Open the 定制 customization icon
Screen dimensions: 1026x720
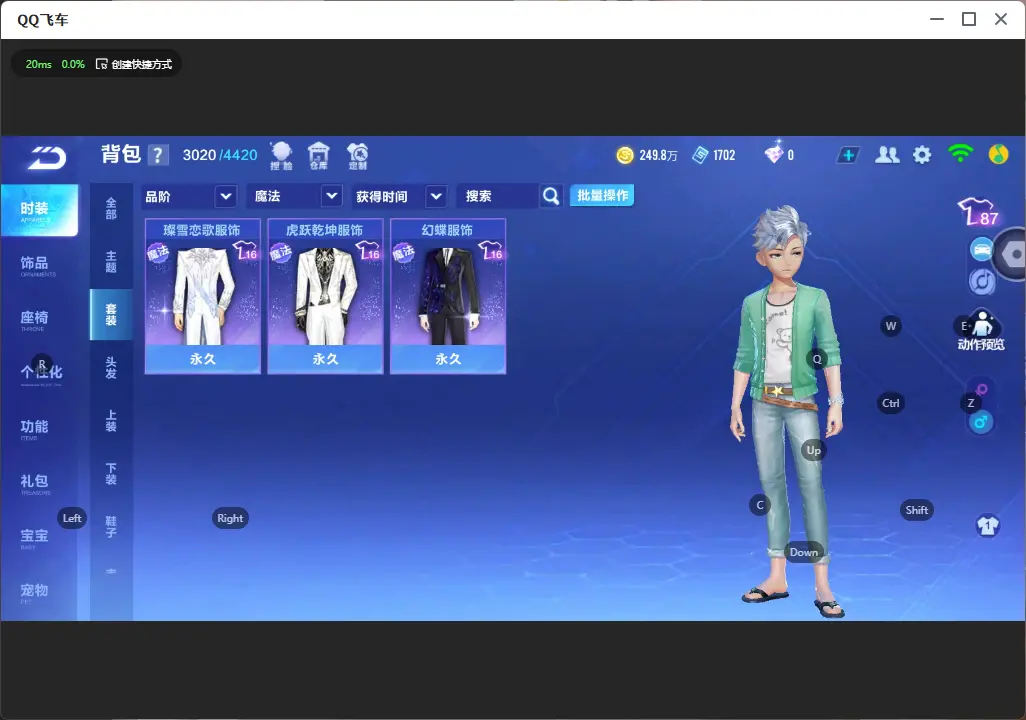pyautogui.click(x=357, y=156)
